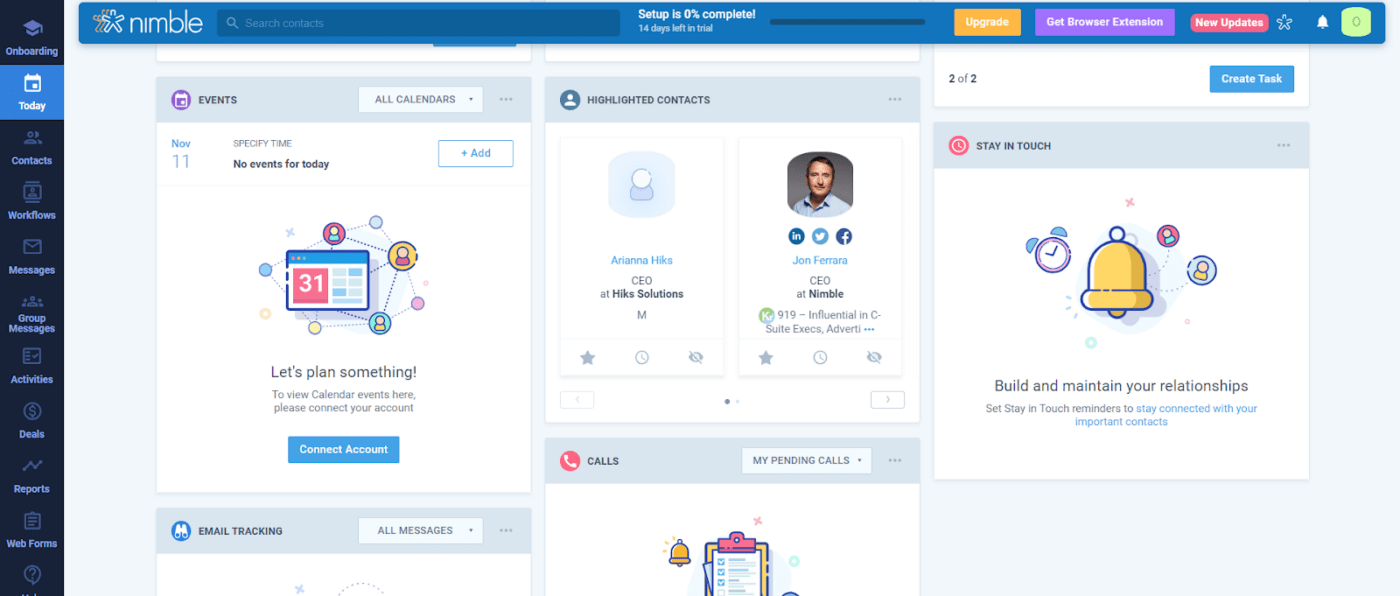The height and width of the screenshot is (596, 1400).
Task: Hide Arianna Hiks from highlighted contacts
Action: click(x=696, y=357)
